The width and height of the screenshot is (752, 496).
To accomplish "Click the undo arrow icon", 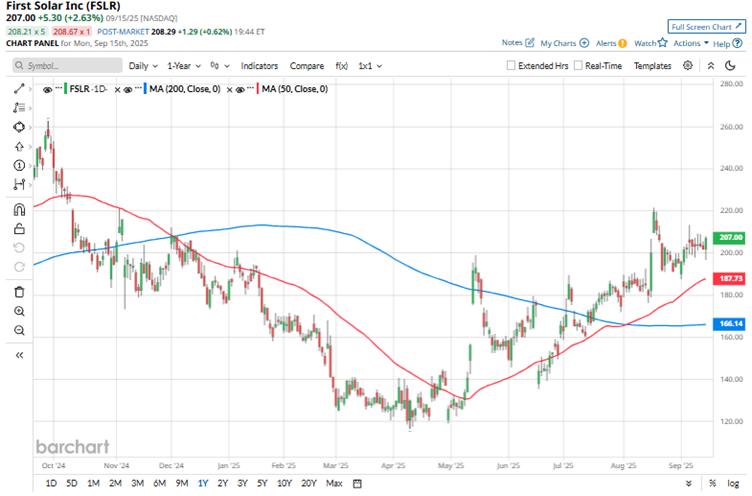I will [x=19, y=248].
